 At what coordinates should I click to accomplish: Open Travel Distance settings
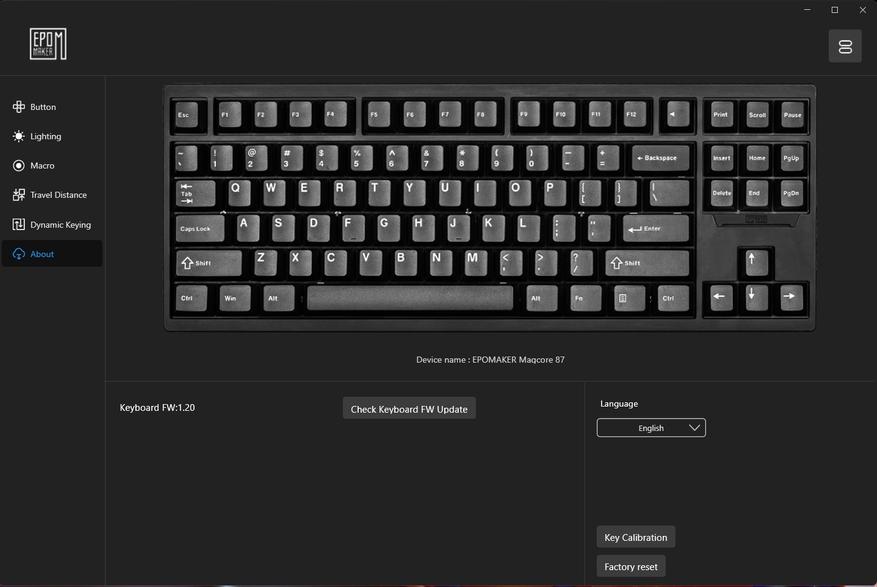click(51, 195)
